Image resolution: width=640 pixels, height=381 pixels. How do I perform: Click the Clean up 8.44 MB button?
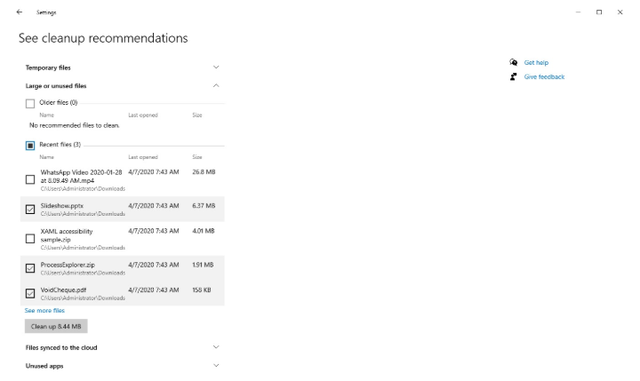coord(56,326)
